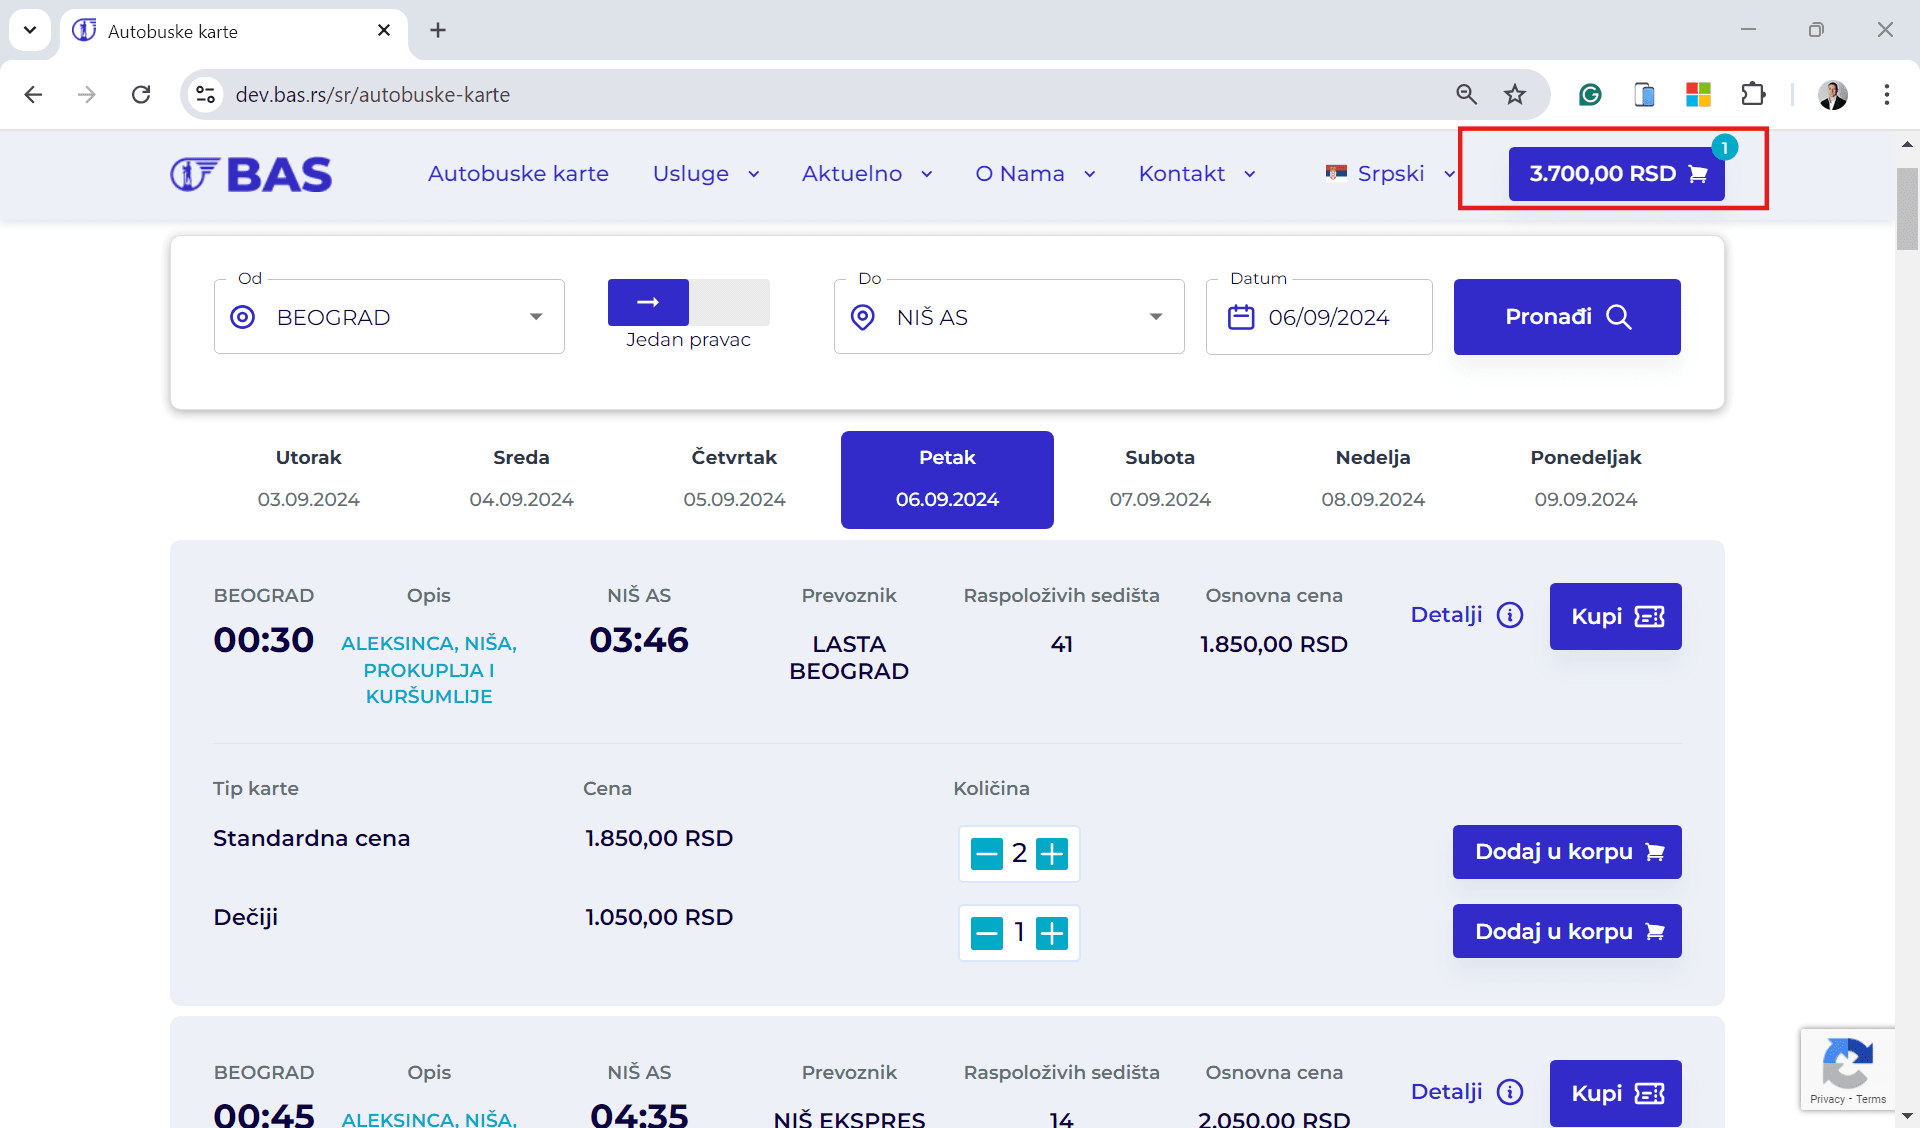Open the cart showing 3.700,00 RSD

point(1616,174)
